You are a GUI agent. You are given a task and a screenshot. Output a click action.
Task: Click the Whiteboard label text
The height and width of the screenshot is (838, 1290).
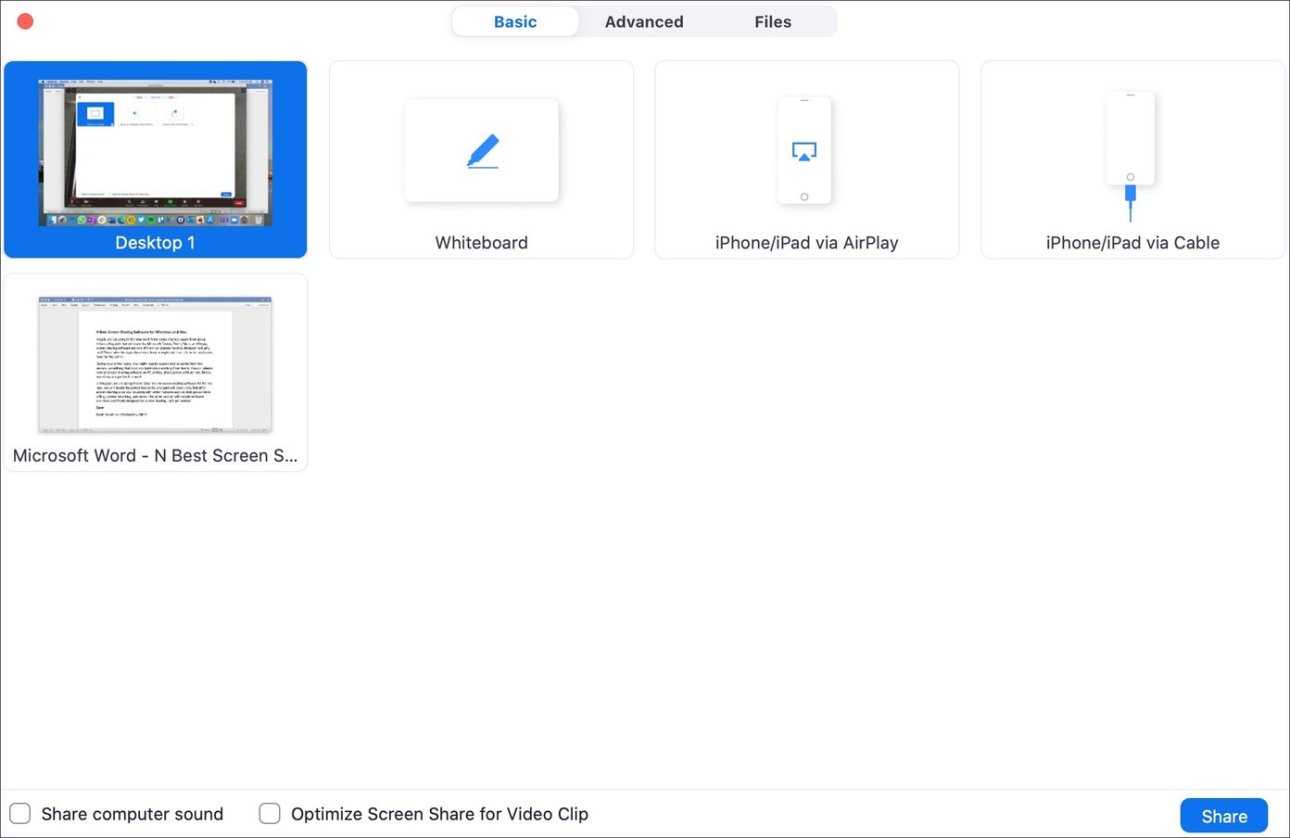[x=481, y=243]
